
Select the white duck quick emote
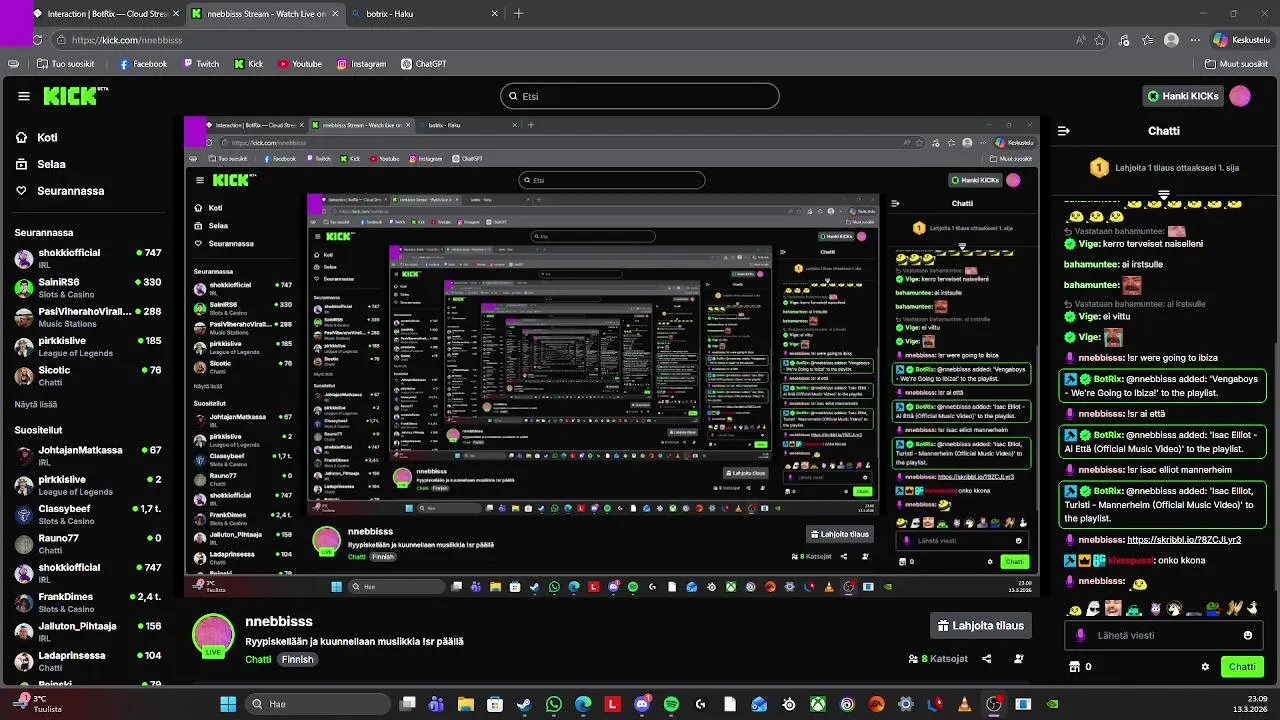(x=1254, y=608)
